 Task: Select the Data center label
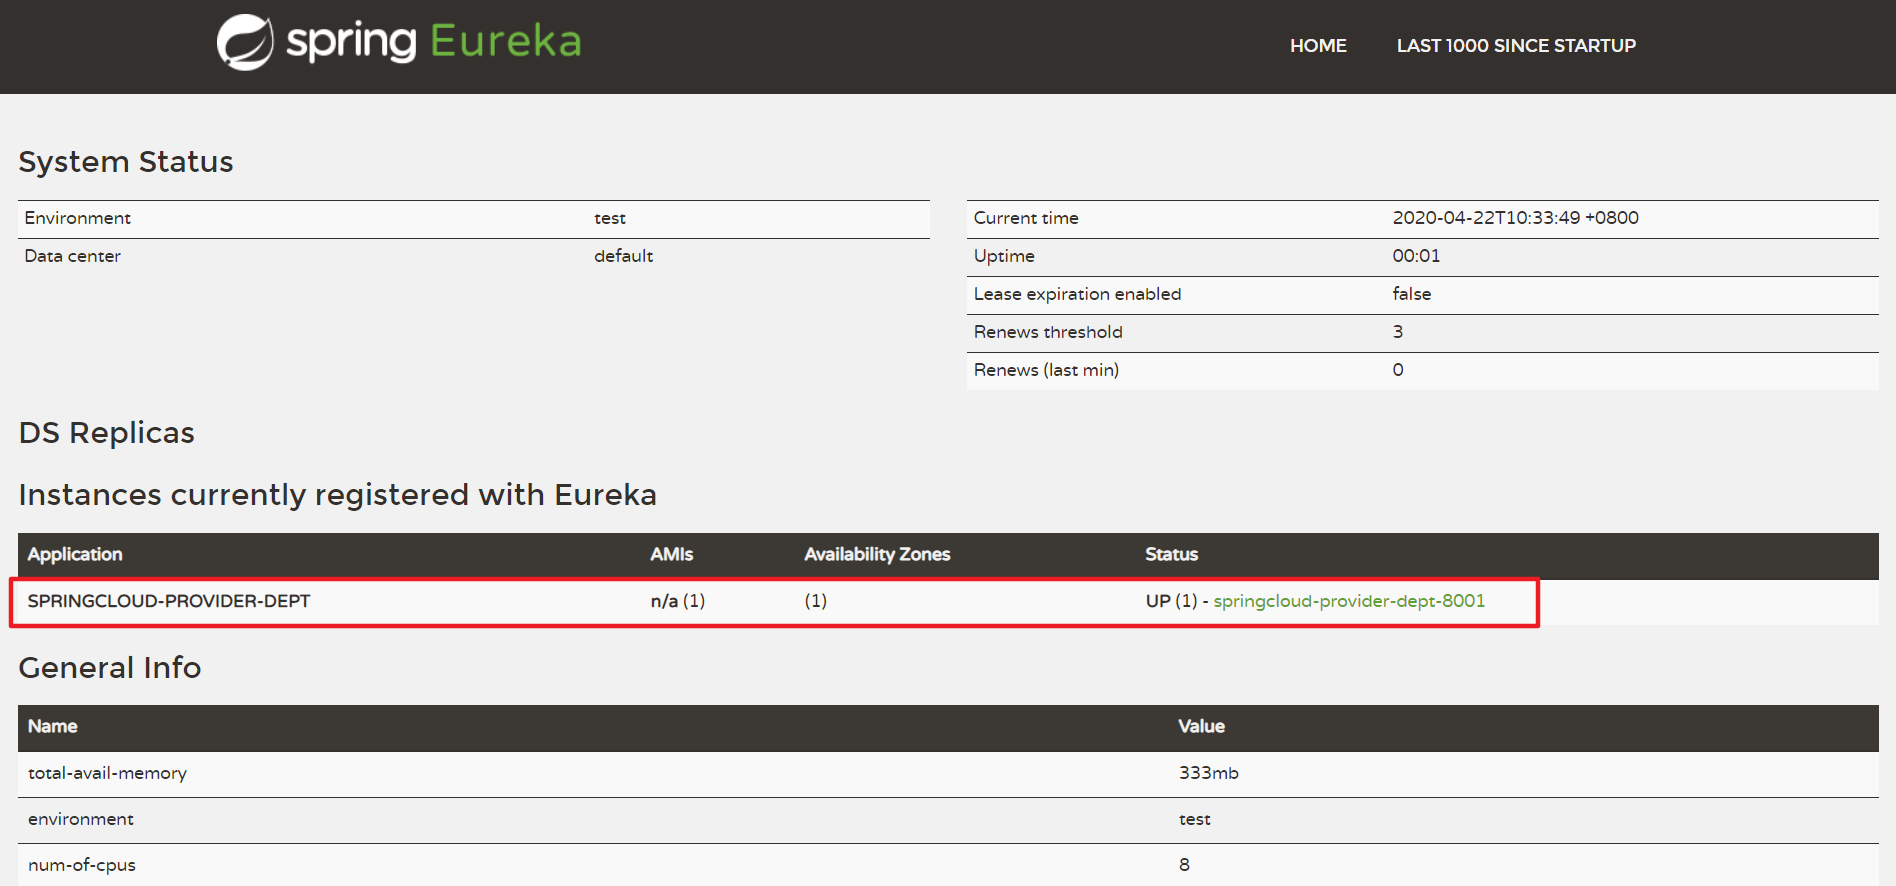(73, 256)
